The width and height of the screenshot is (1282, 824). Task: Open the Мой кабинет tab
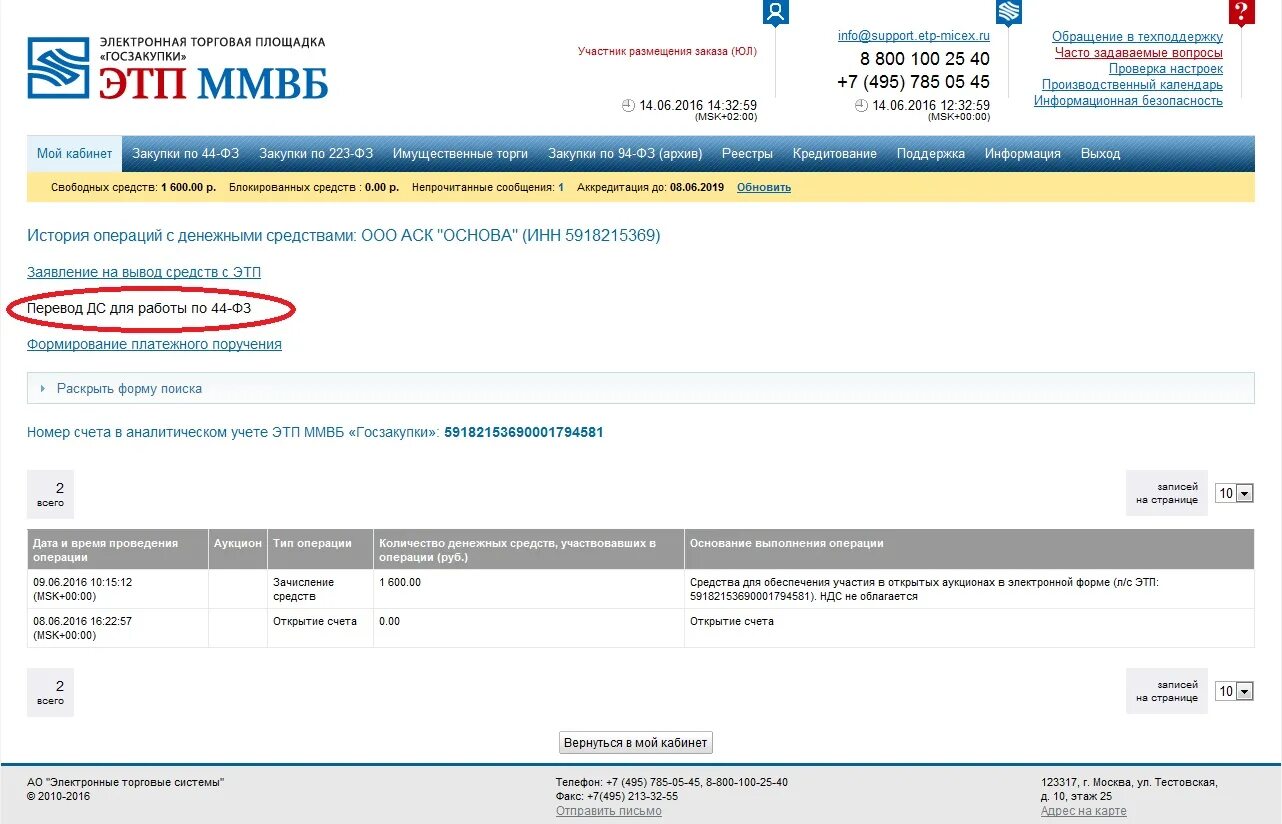click(x=75, y=154)
